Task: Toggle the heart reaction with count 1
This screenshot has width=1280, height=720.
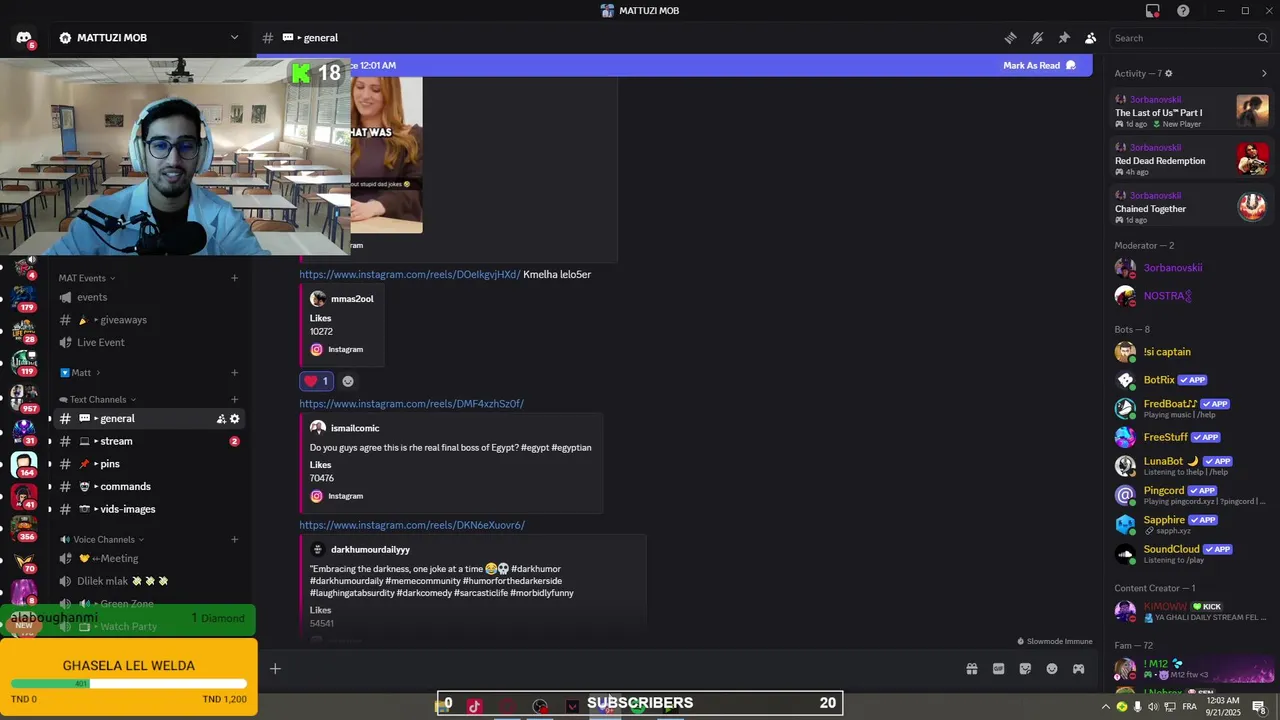Action: 316,381
